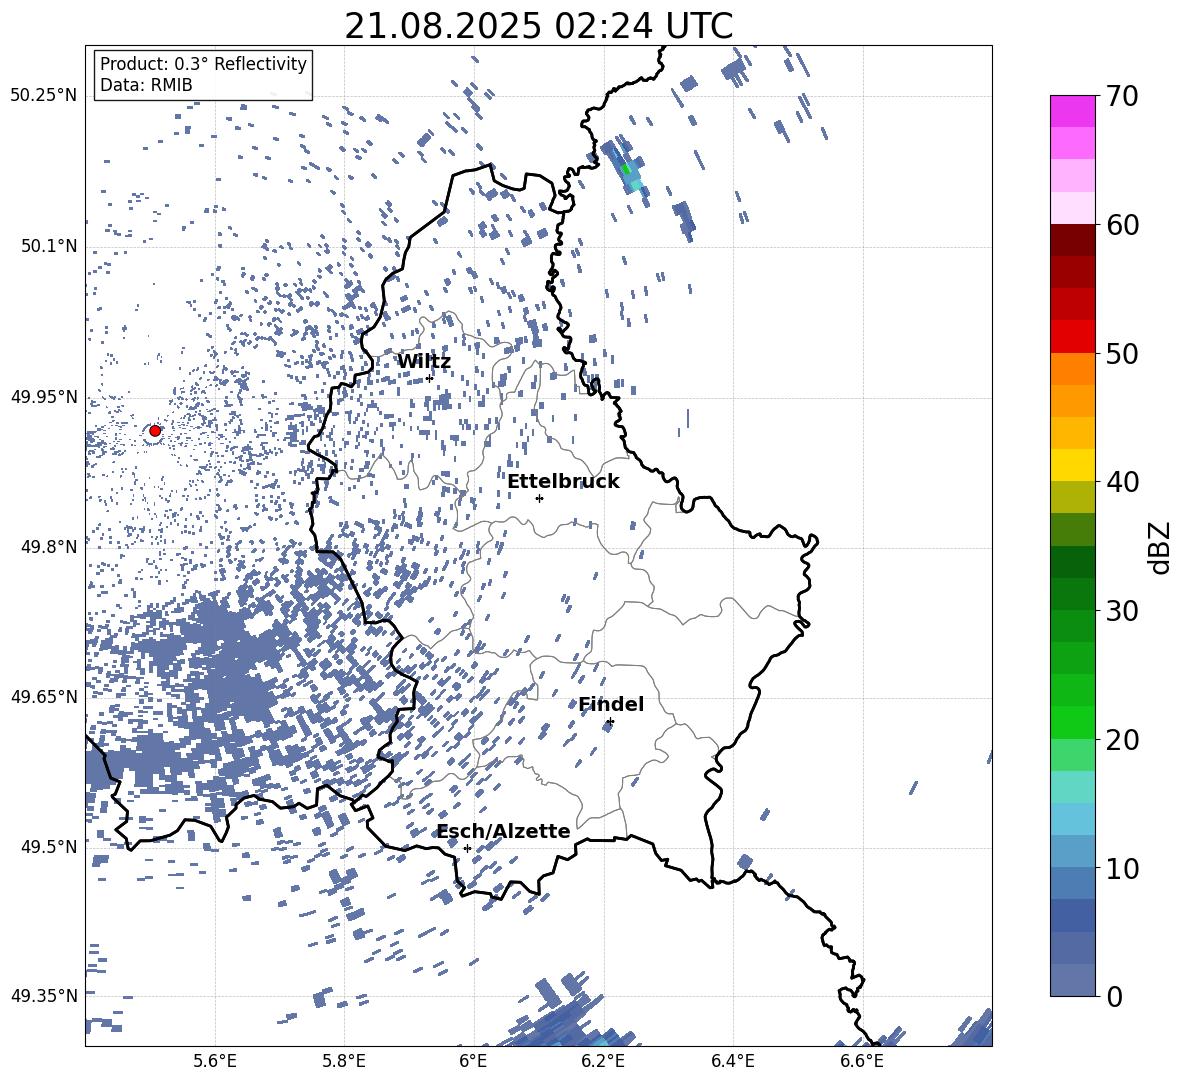Click the colorbar tick label 10
Screen dimensions: 1184x1081
[x=1122, y=868]
